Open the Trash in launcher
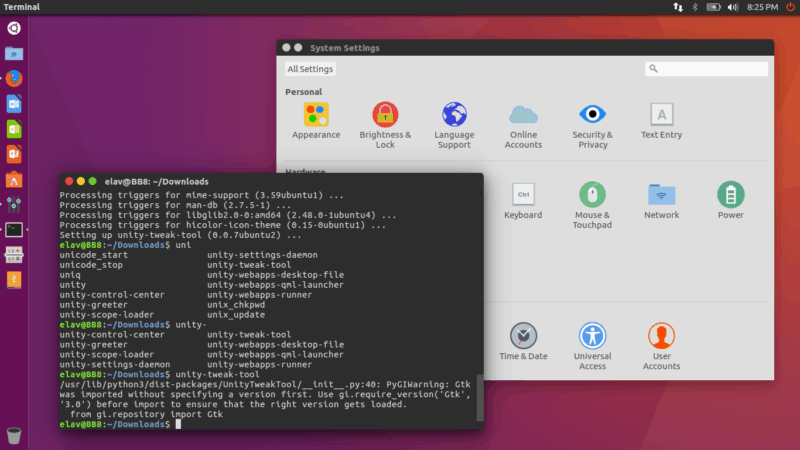 [x=14, y=435]
